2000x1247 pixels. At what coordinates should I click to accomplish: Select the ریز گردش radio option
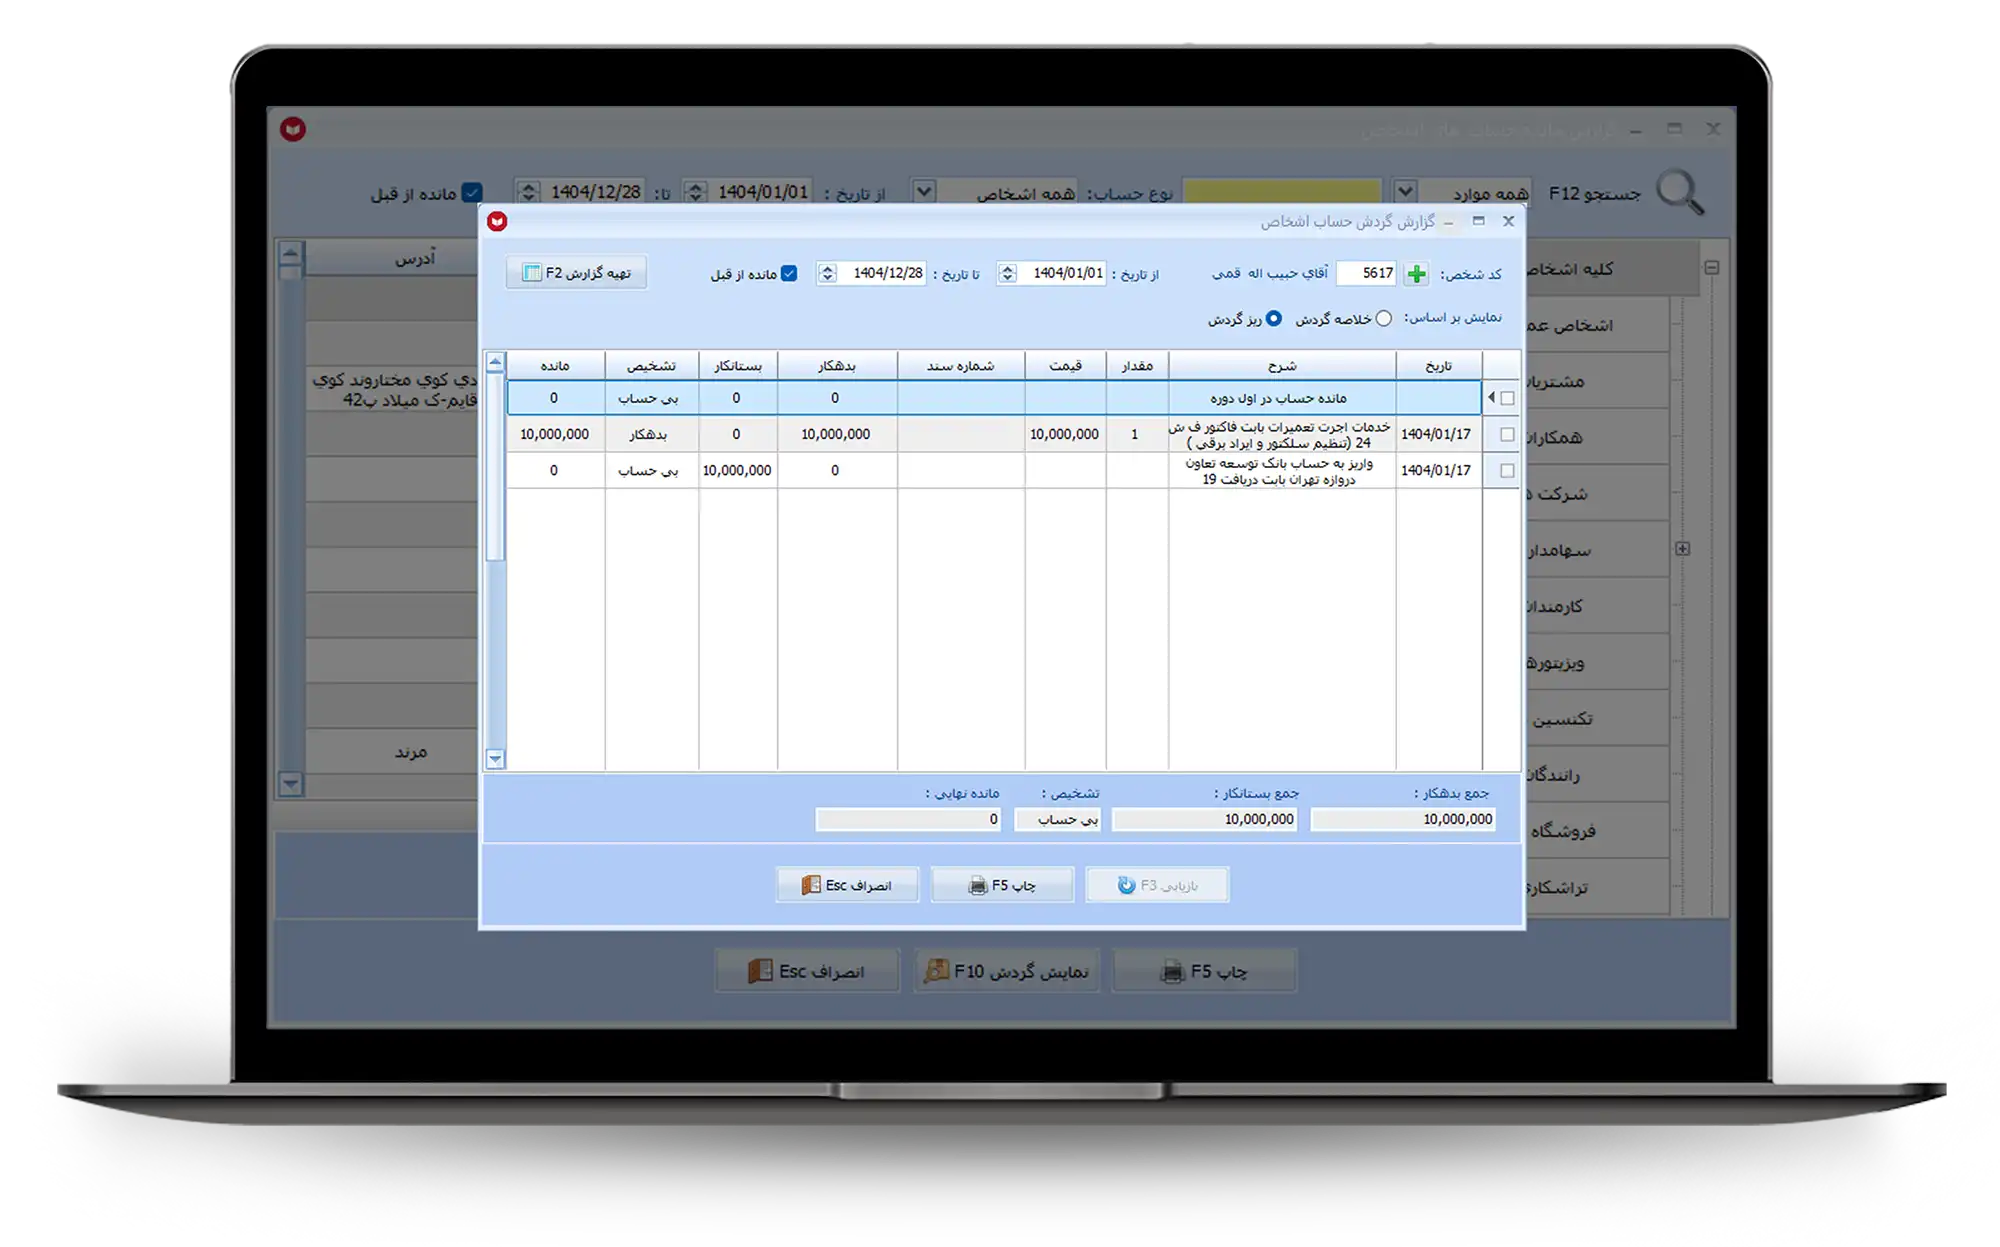(x=1273, y=319)
